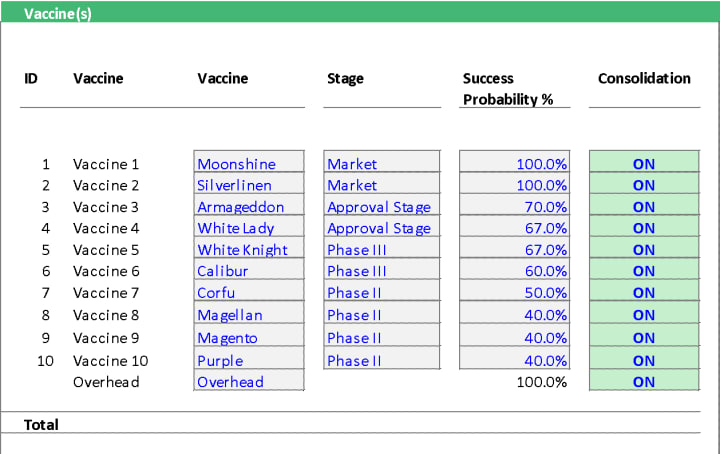The image size is (720, 454).
Task: Click the Consolidation column header
Action: [x=644, y=78]
